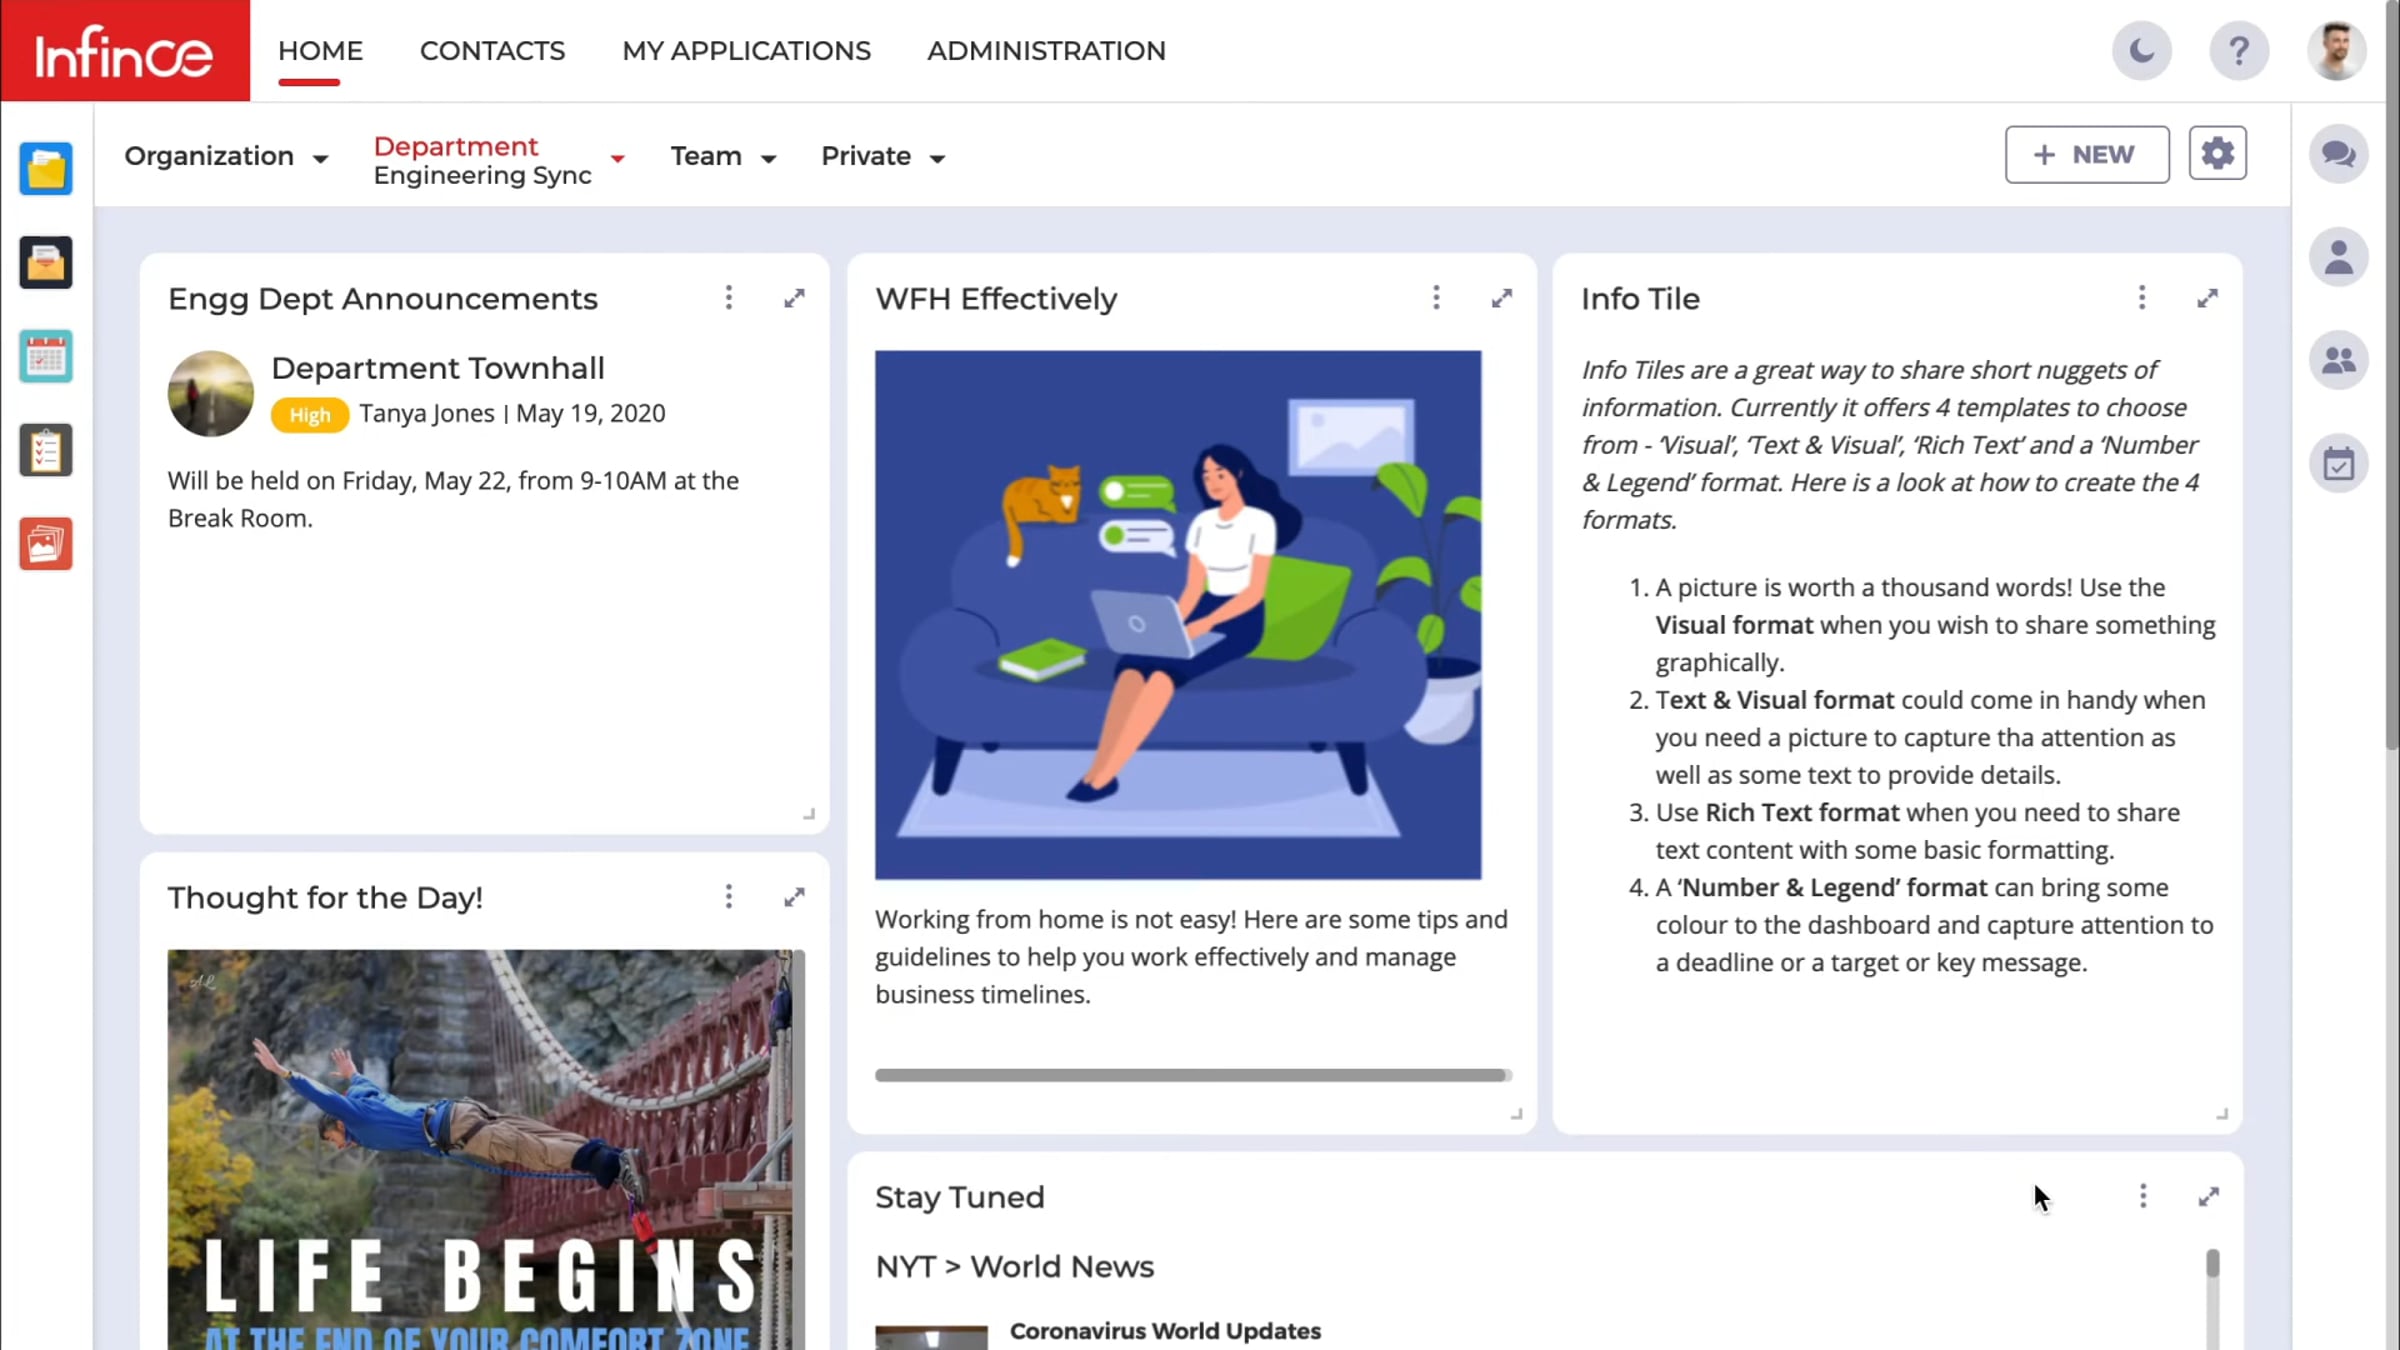Open the task checklist app in left sidebar
This screenshot has height=1350, width=2400.
coord(46,450)
